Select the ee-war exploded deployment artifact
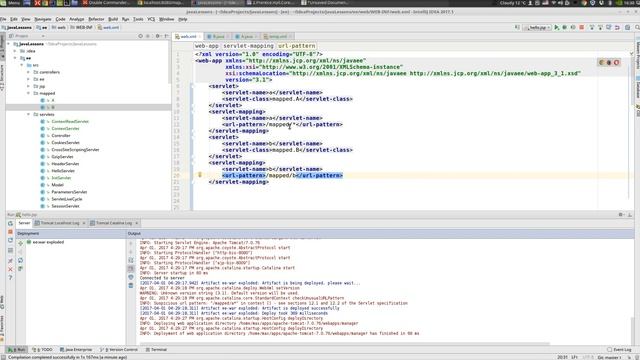 point(45,242)
